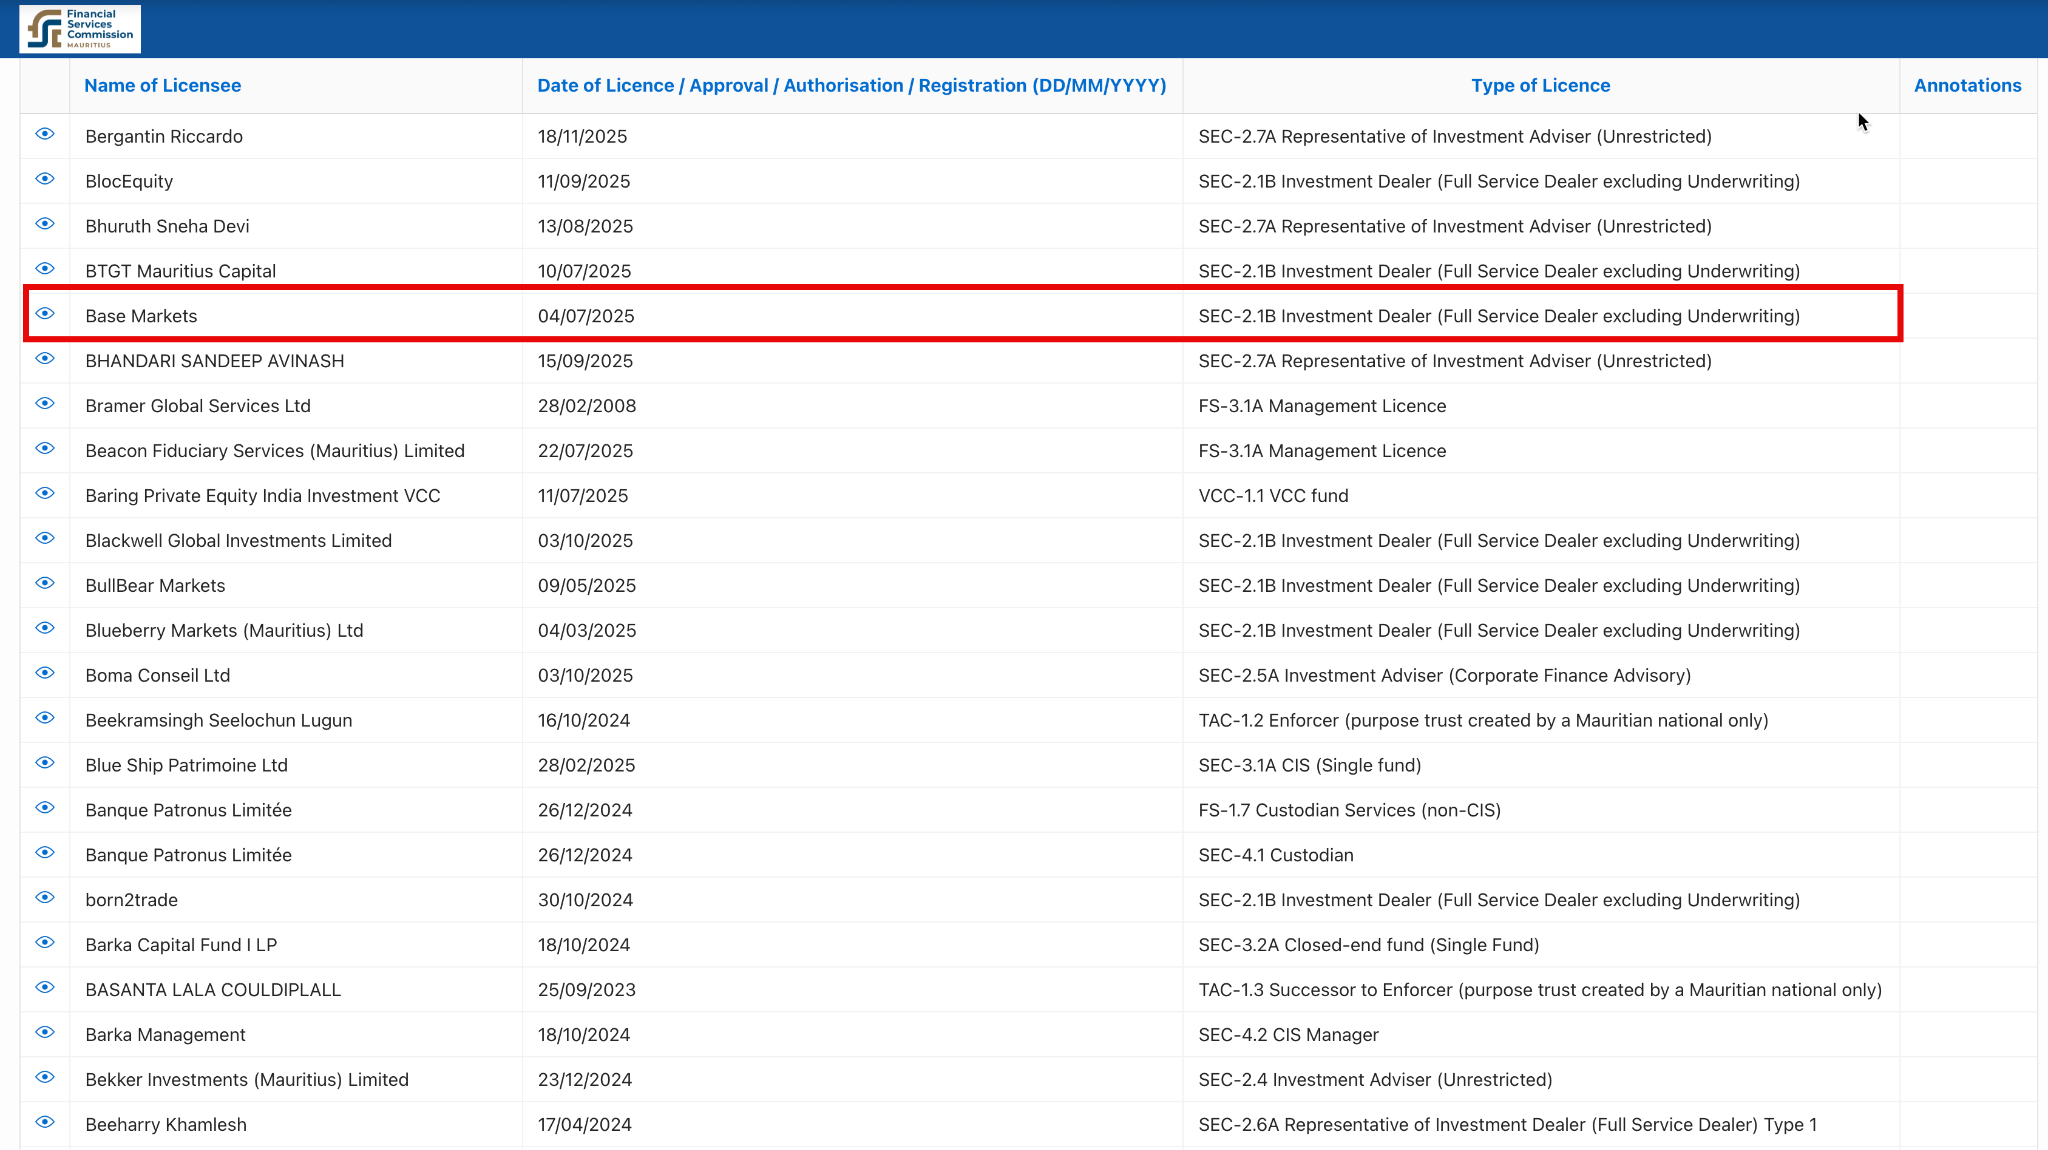
Task: Click the Annotations column header
Action: pyautogui.click(x=1967, y=86)
